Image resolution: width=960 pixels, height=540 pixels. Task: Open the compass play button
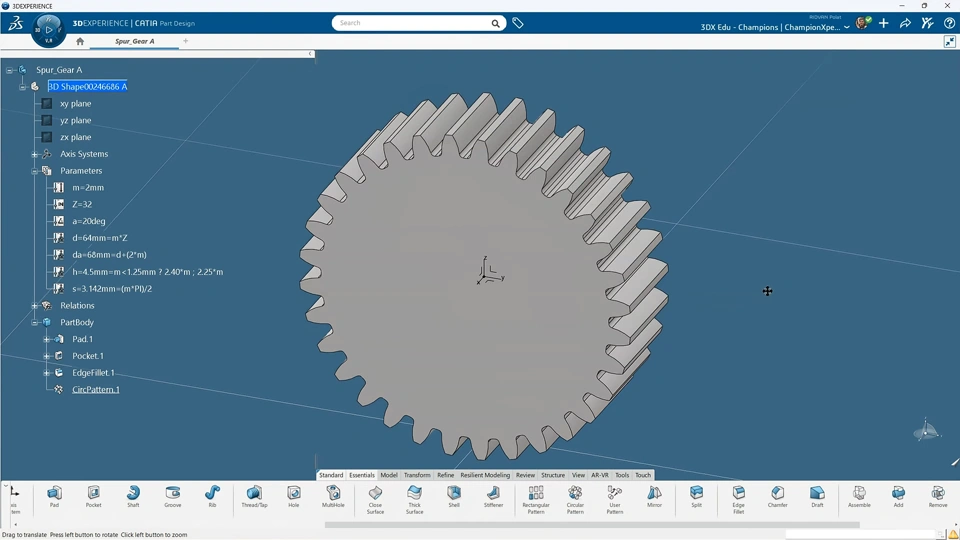point(48,29)
